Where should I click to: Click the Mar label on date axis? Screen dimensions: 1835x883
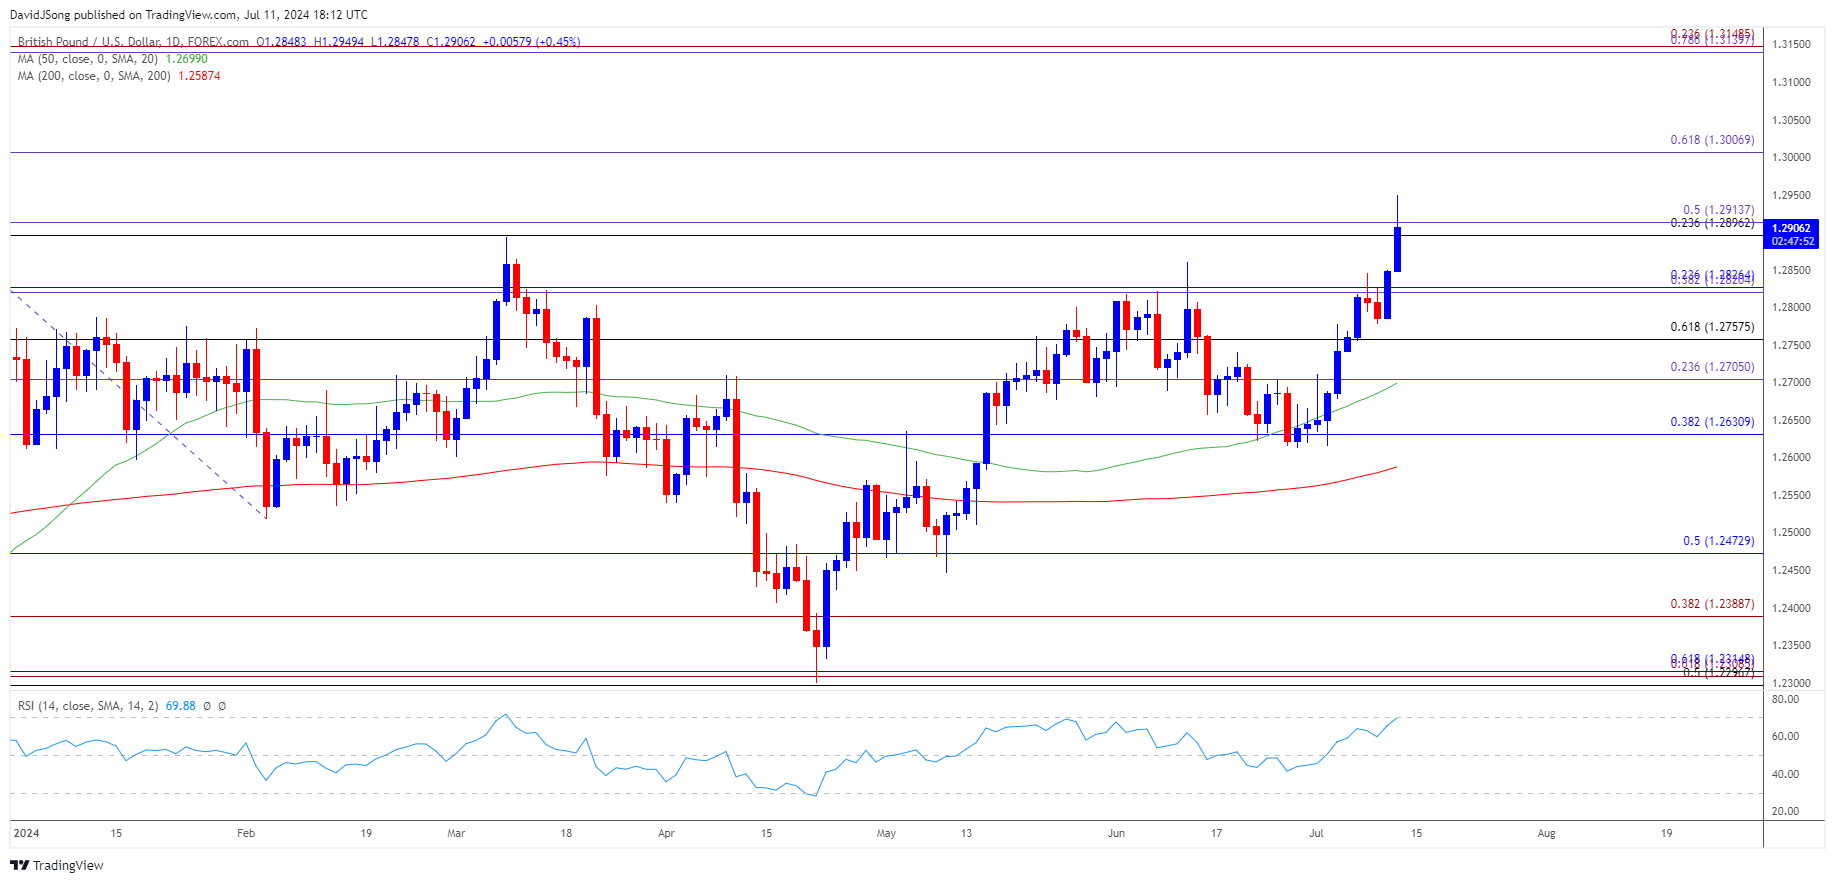tap(456, 833)
